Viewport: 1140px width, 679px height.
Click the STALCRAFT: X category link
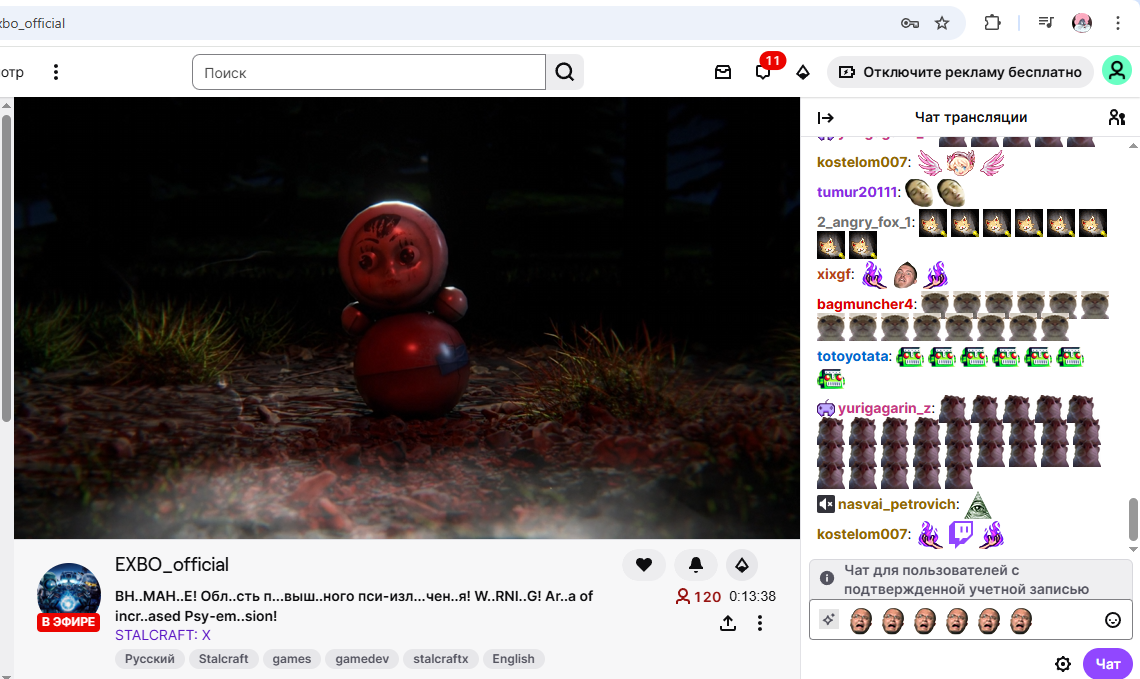[163, 635]
